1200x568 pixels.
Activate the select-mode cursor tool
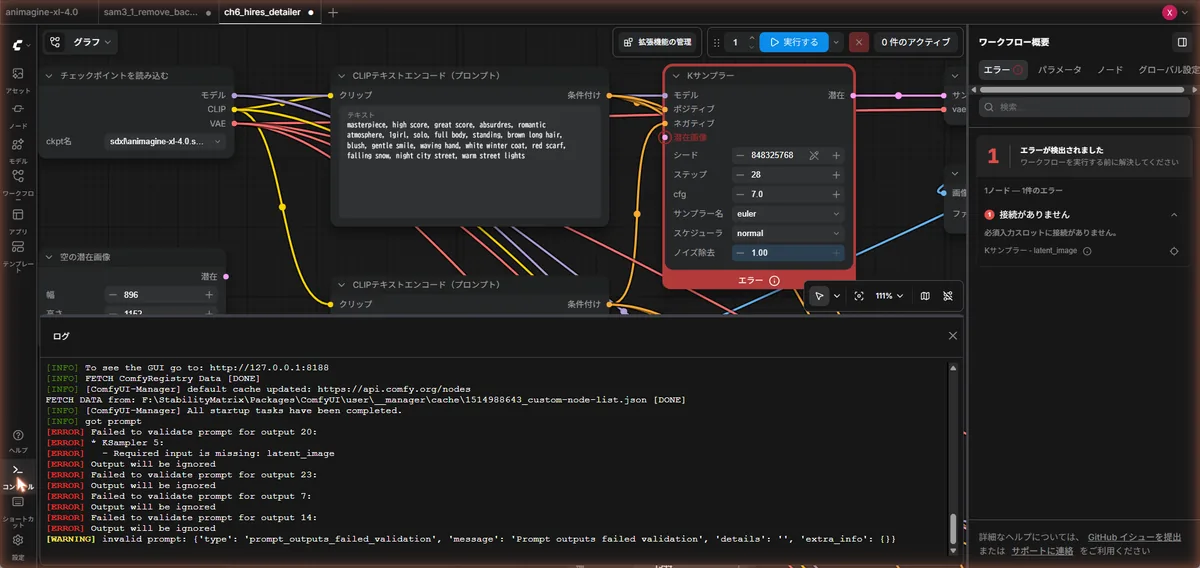[819, 296]
